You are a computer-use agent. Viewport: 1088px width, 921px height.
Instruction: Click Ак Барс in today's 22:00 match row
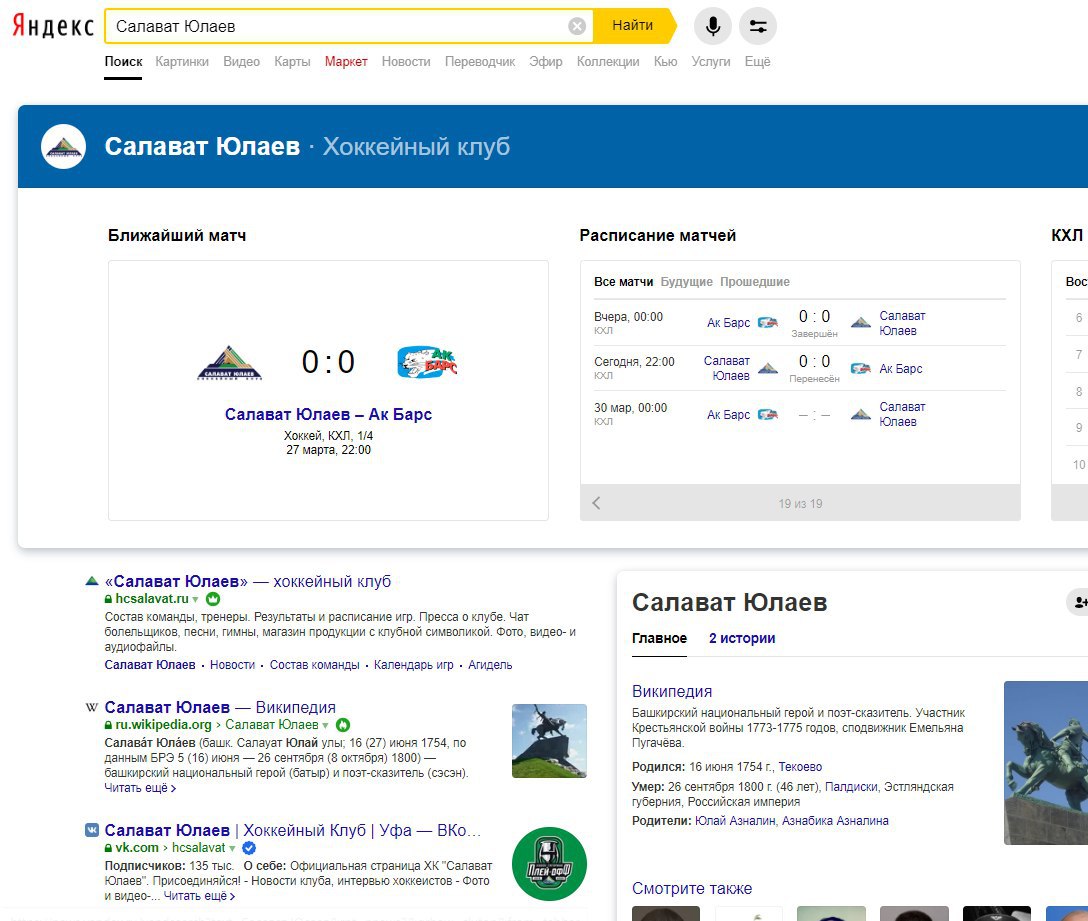[x=901, y=369]
